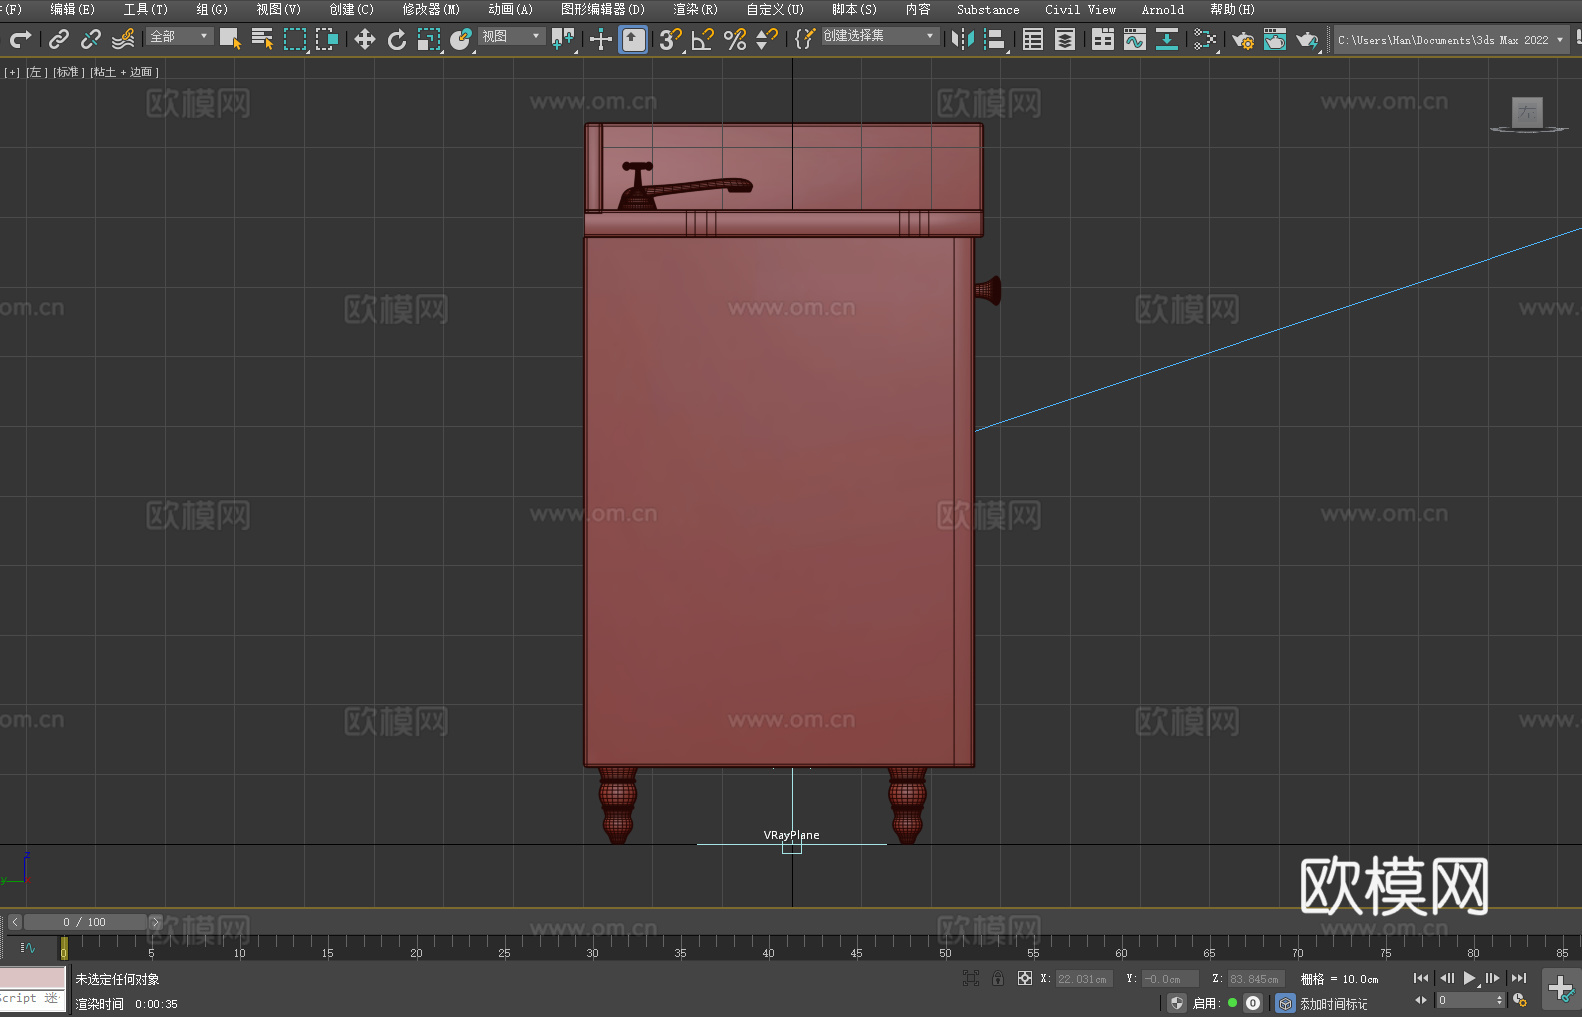
Task: Open the 工具(T) menu
Action: (x=146, y=9)
